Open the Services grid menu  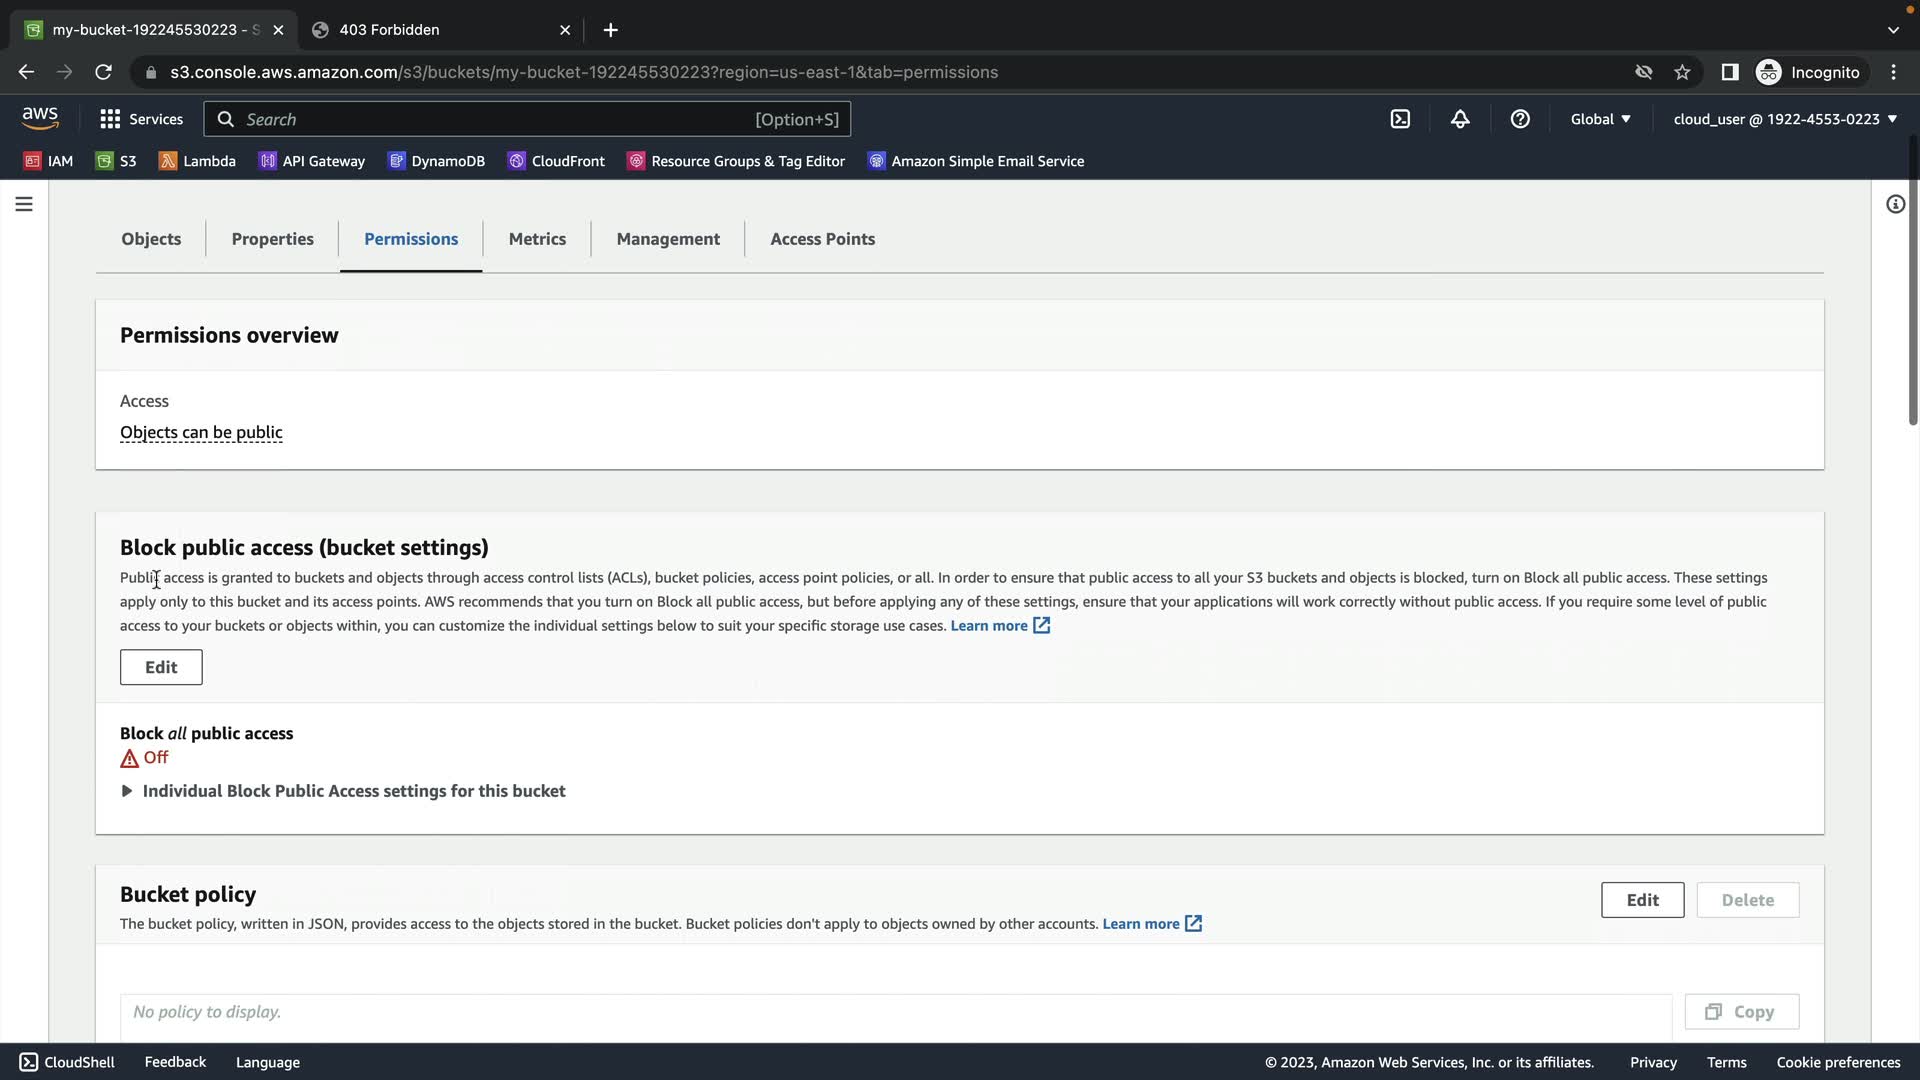[x=141, y=119]
